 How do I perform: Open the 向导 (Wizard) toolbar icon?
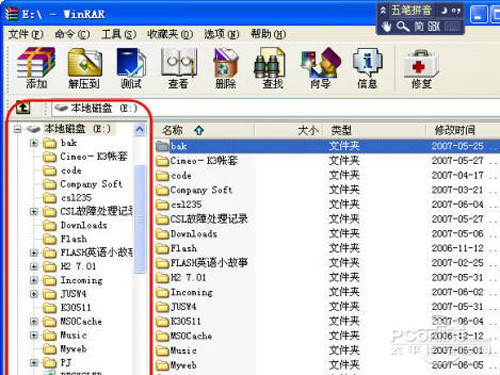point(321,62)
